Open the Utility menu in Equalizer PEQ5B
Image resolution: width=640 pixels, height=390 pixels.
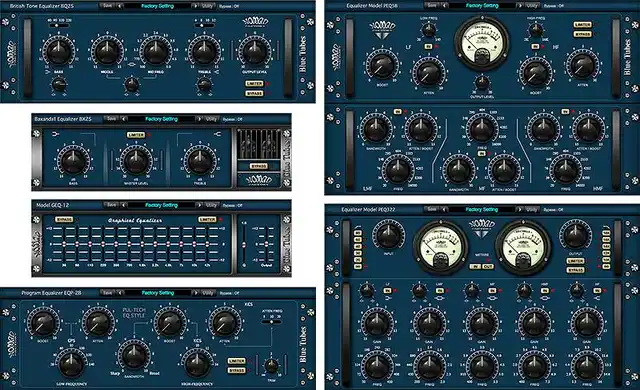[531, 6]
